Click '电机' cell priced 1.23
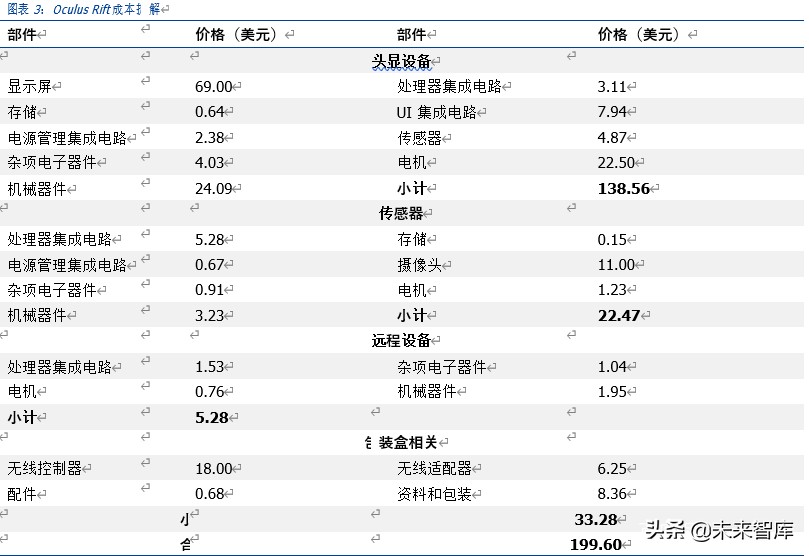Image resolution: width=809 pixels, height=556 pixels. pos(411,290)
